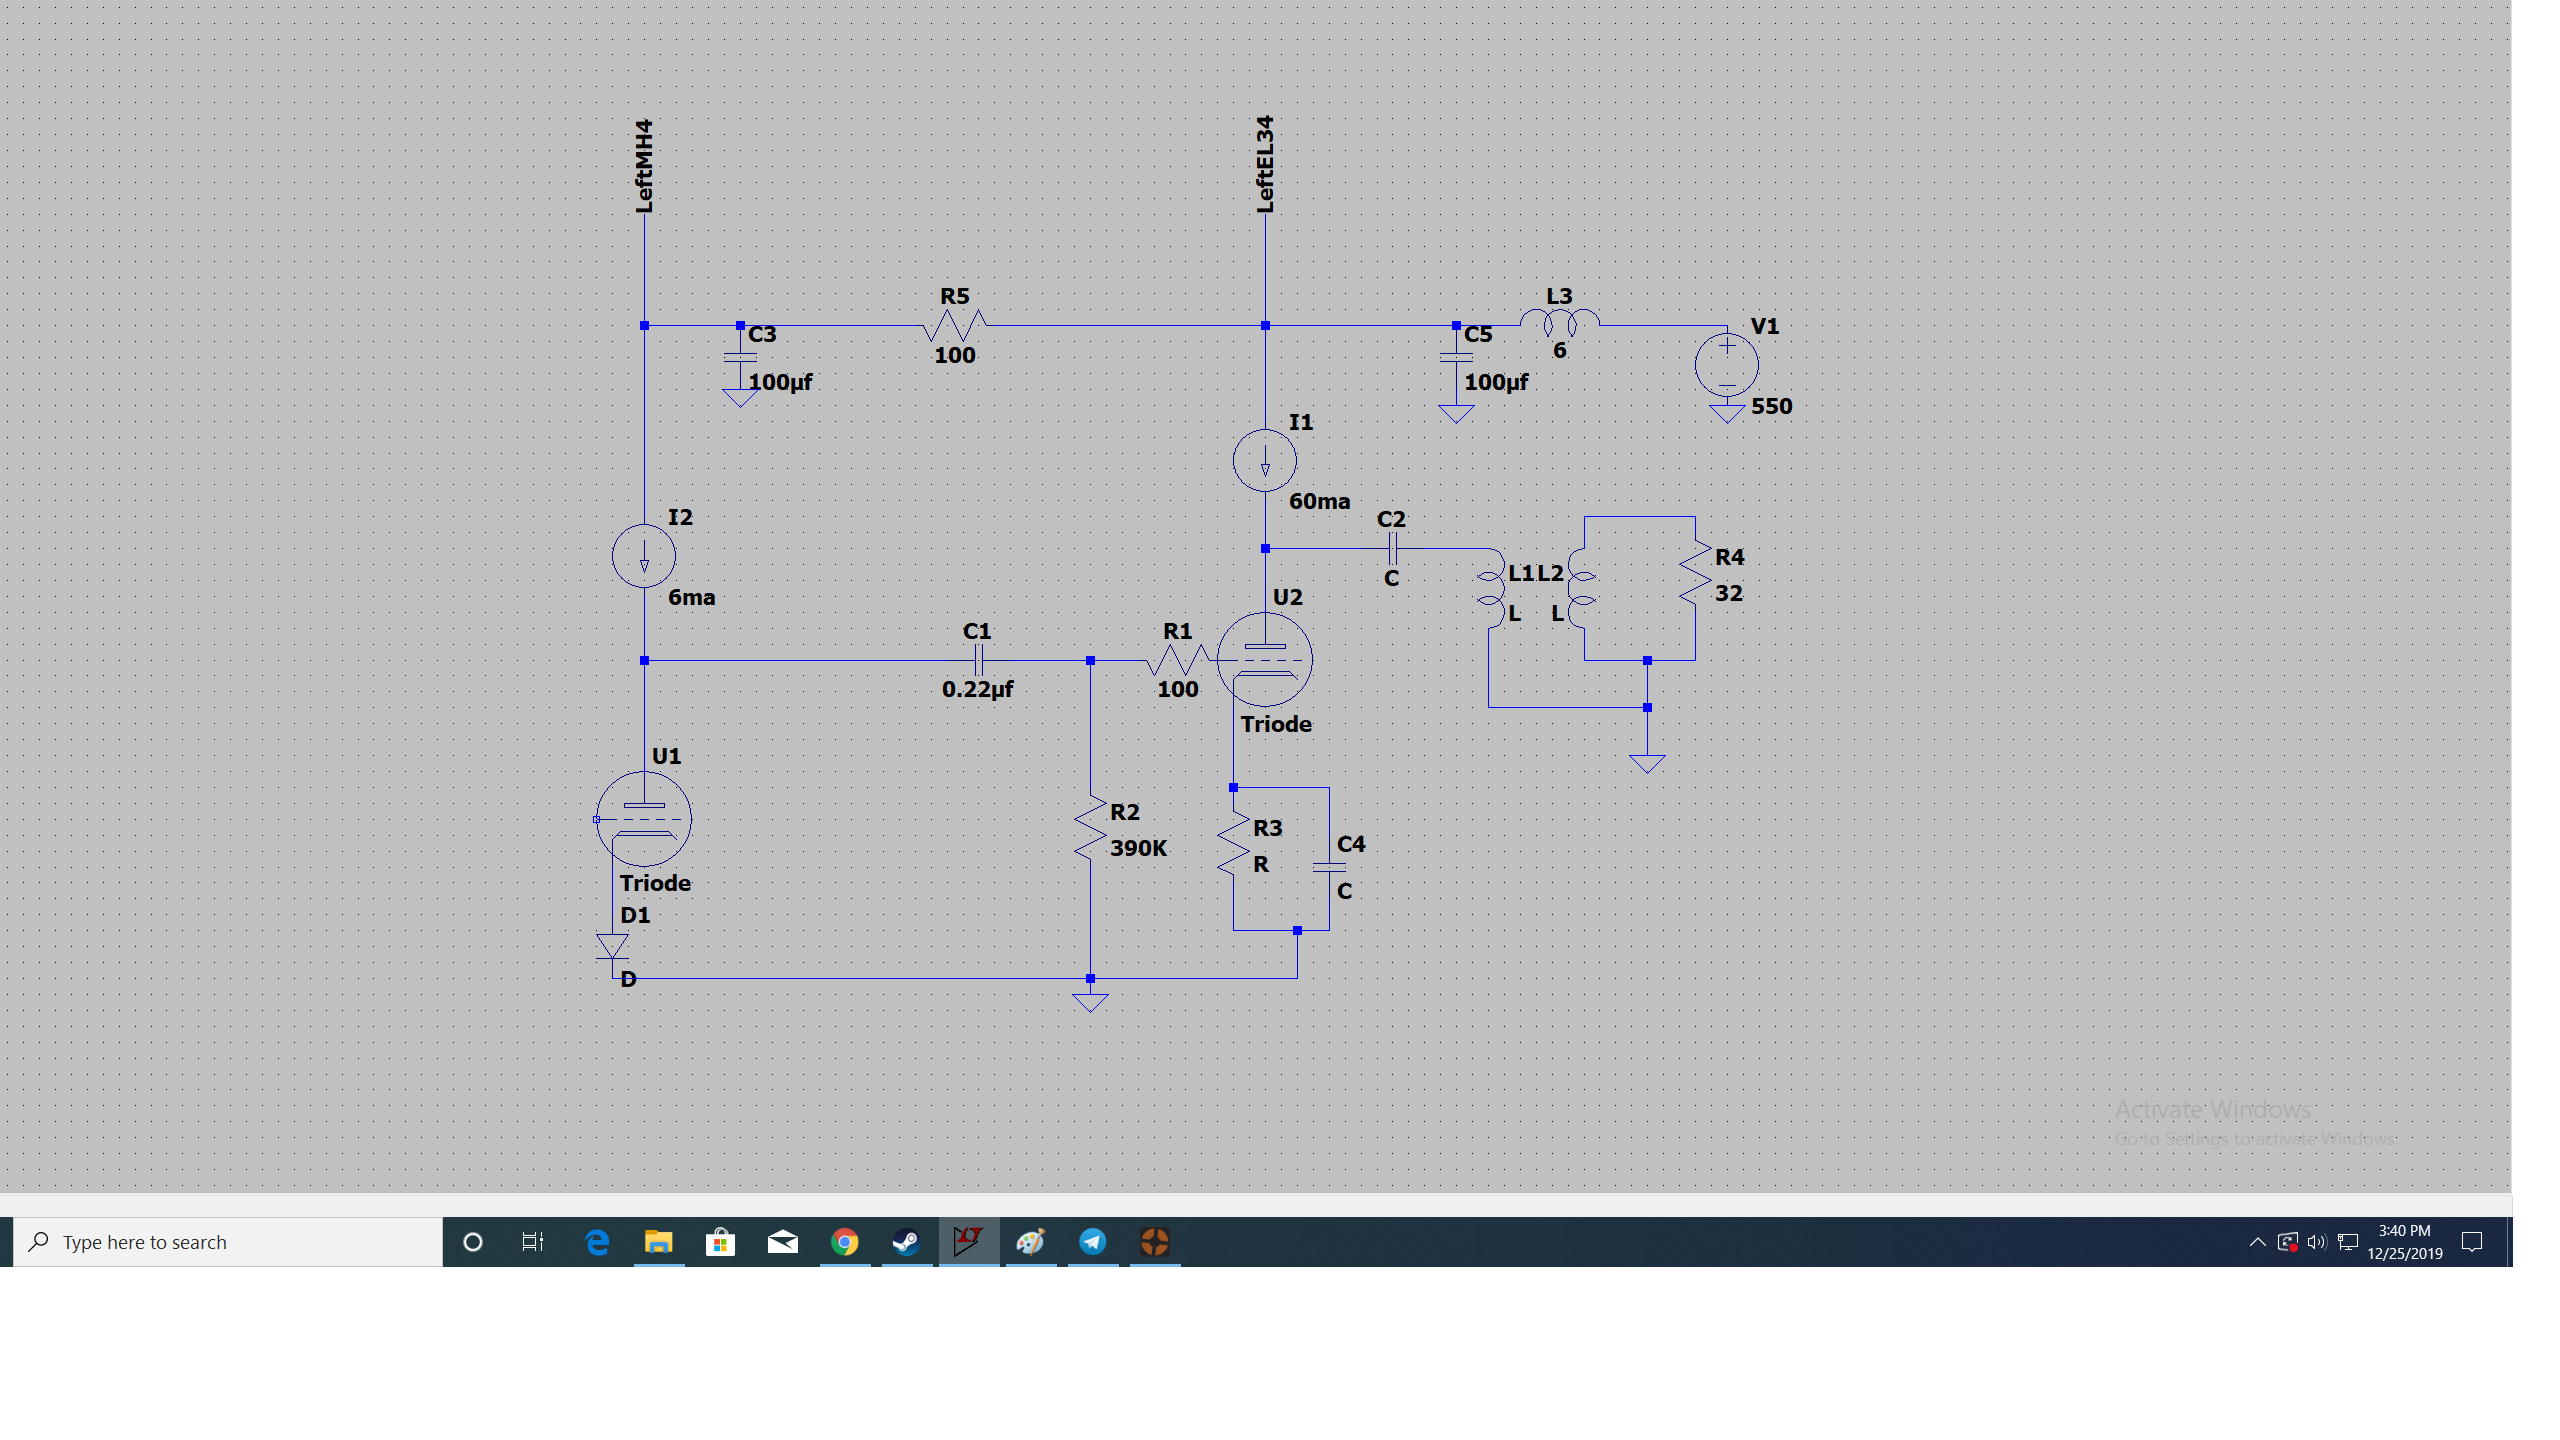
Task: Click the 100µf value of C5
Action: pos(1496,382)
